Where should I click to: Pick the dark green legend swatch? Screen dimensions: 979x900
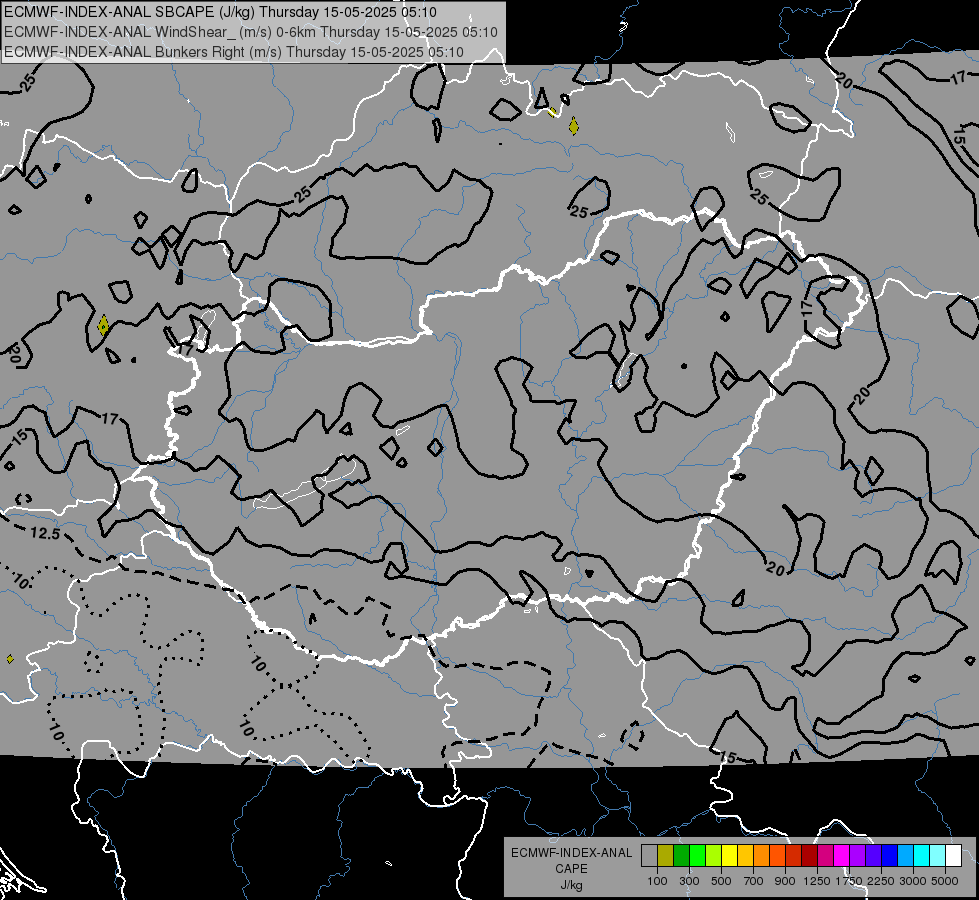[x=681, y=855]
